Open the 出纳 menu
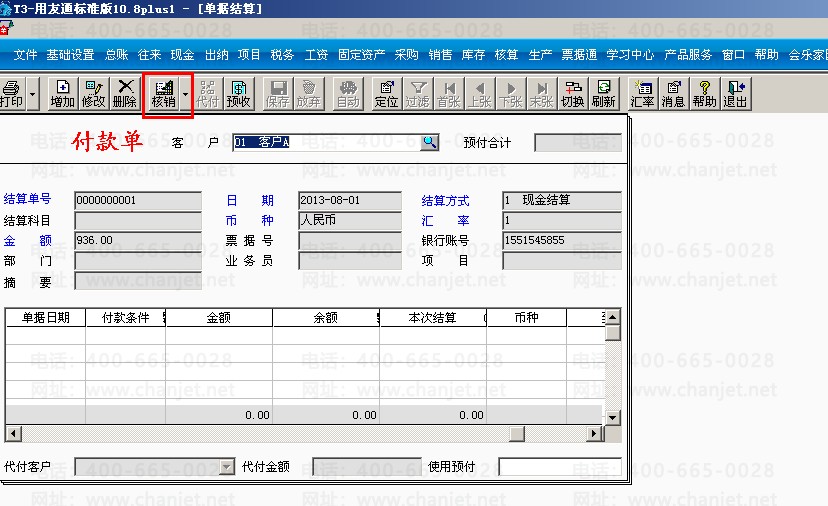 pyautogui.click(x=217, y=54)
